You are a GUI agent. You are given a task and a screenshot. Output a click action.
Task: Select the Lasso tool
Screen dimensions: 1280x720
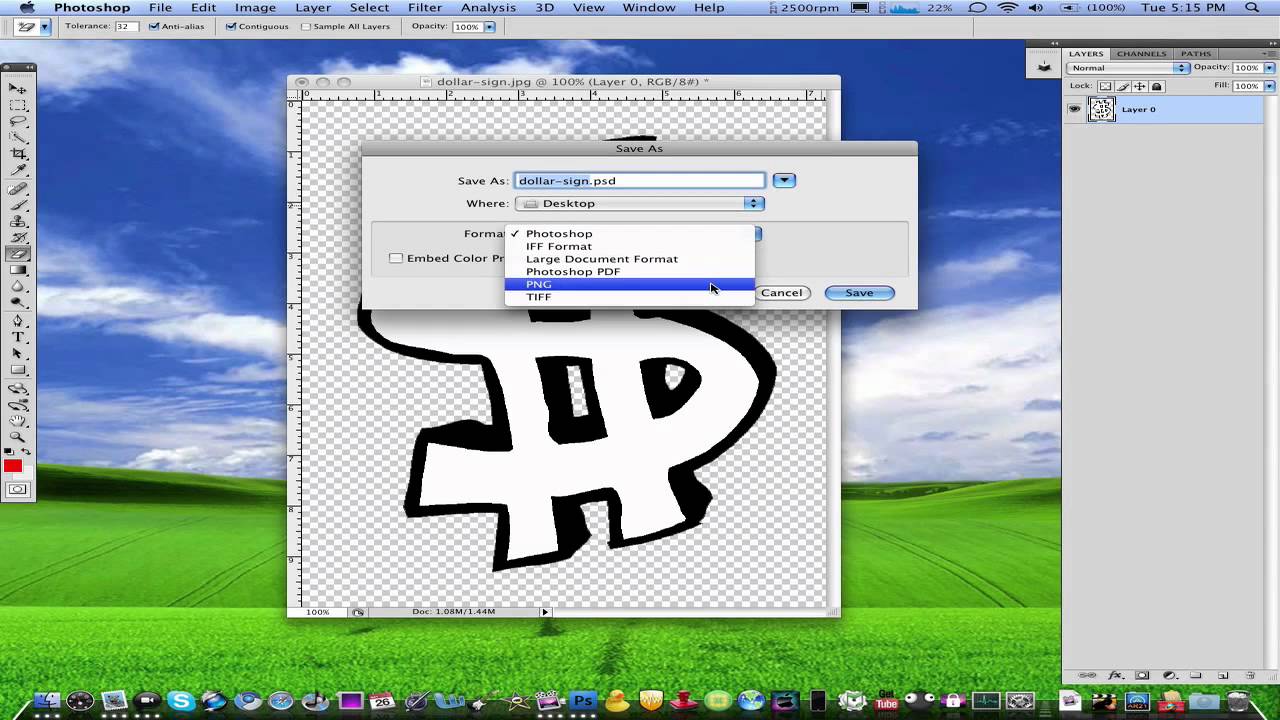[x=18, y=121]
